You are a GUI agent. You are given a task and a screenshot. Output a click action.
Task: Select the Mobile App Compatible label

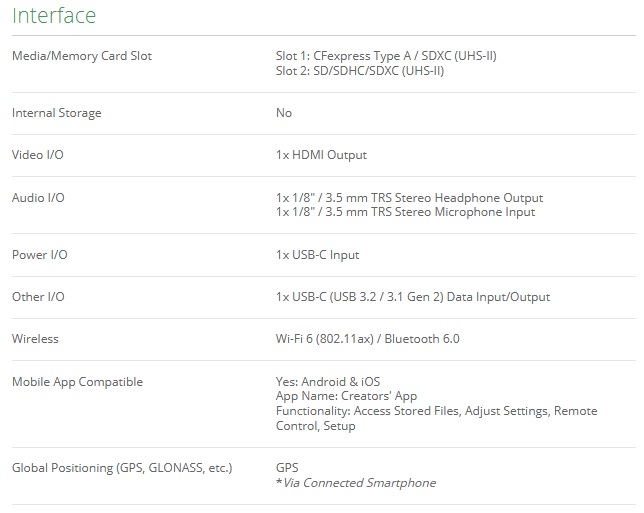pyautogui.click(x=78, y=382)
